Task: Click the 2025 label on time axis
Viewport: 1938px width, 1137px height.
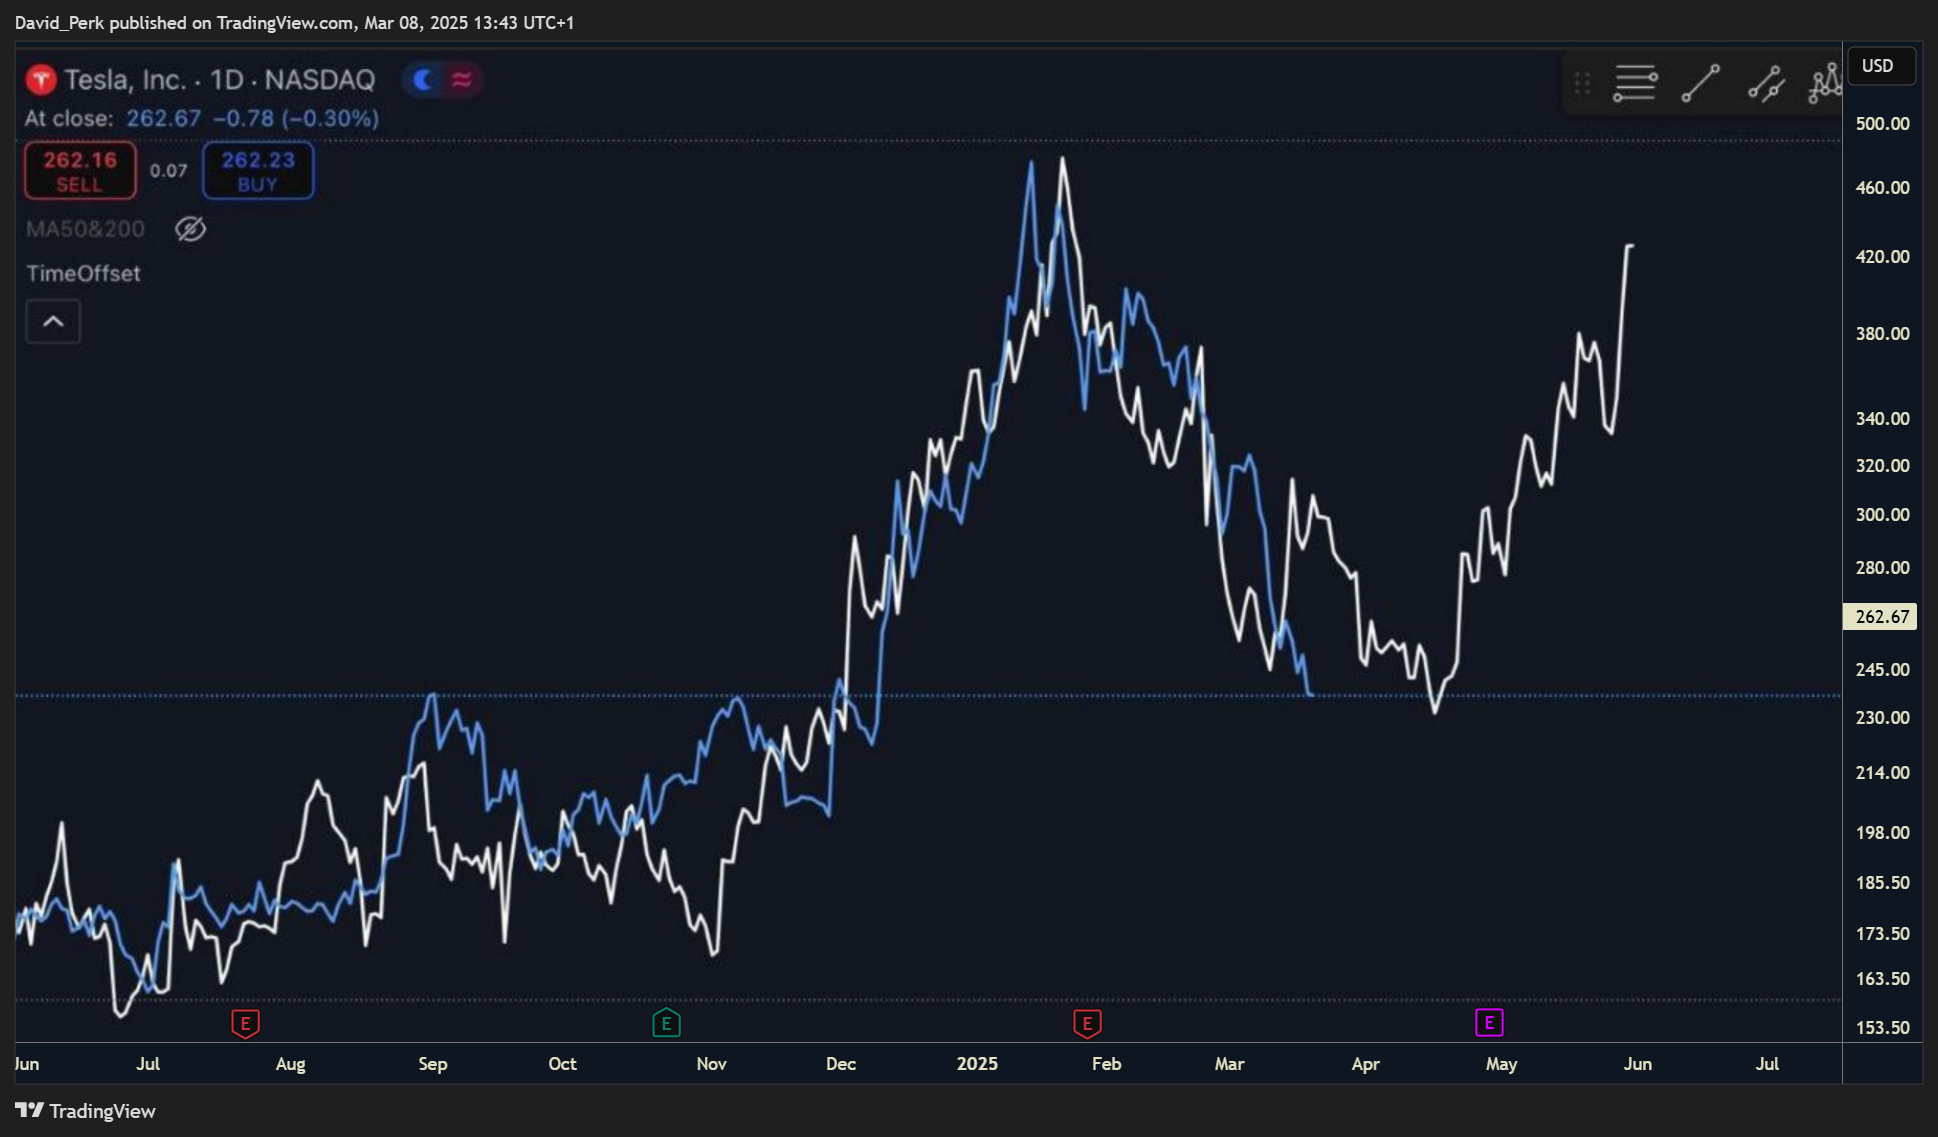Action: 977,1064
